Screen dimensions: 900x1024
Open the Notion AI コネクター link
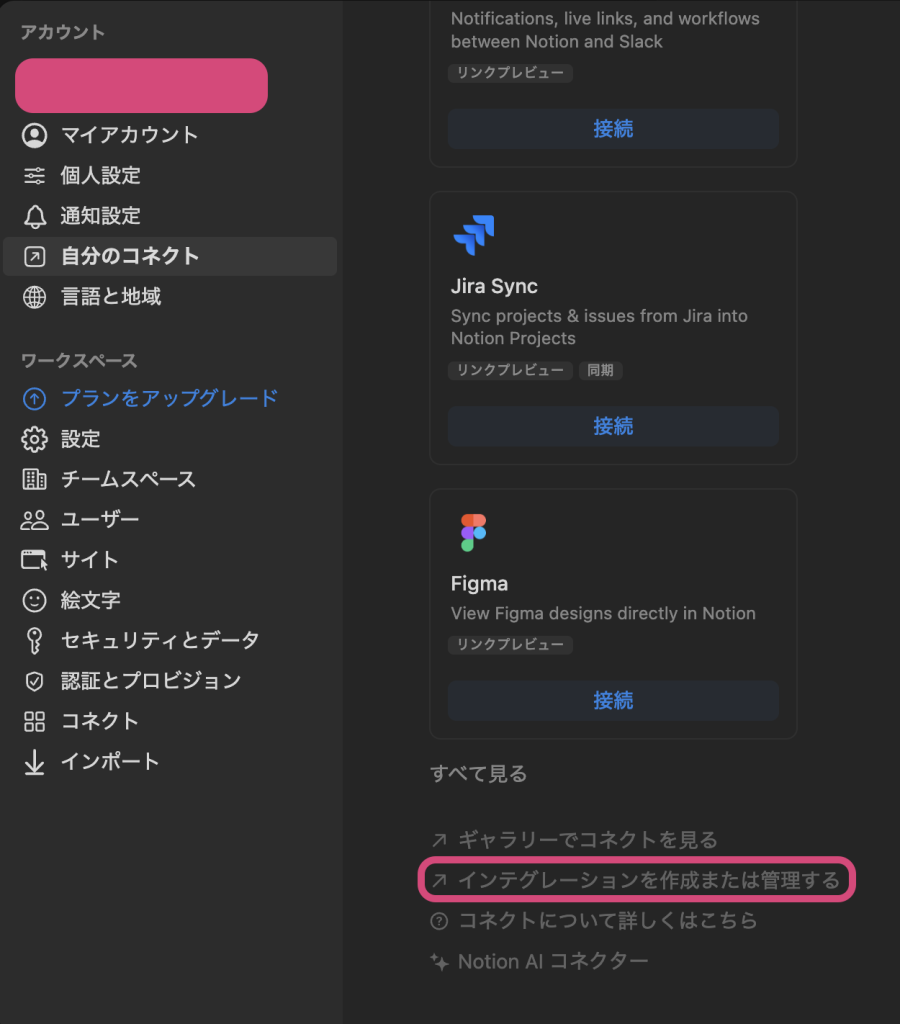pos(552,961)
